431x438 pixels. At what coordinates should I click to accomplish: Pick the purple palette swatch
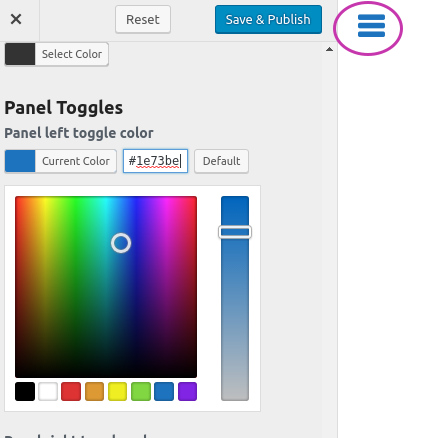[x=187, y=391]
